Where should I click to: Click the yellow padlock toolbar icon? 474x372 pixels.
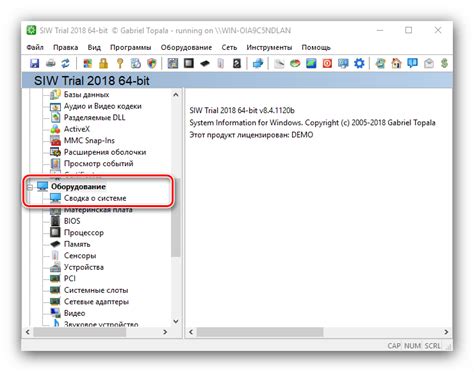pos(104,63)
